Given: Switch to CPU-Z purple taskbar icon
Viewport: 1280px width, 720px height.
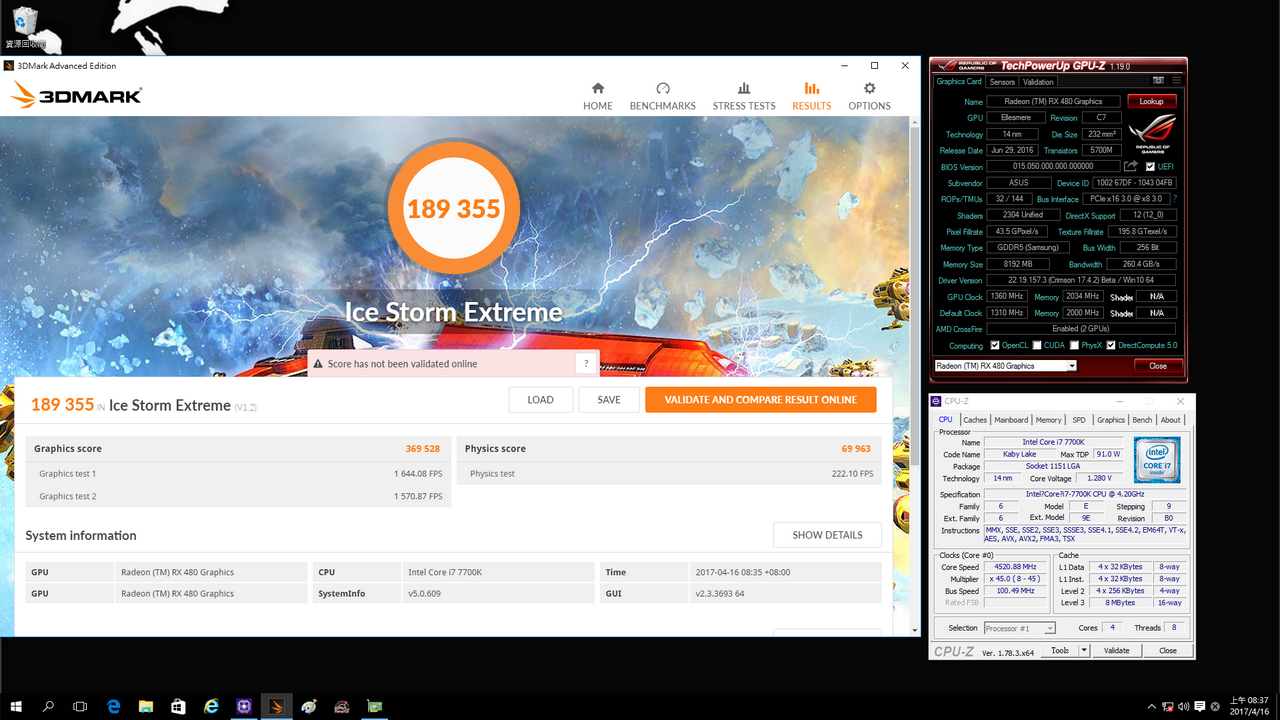Looking at the screenshot, I should click(x=244, y=706).
